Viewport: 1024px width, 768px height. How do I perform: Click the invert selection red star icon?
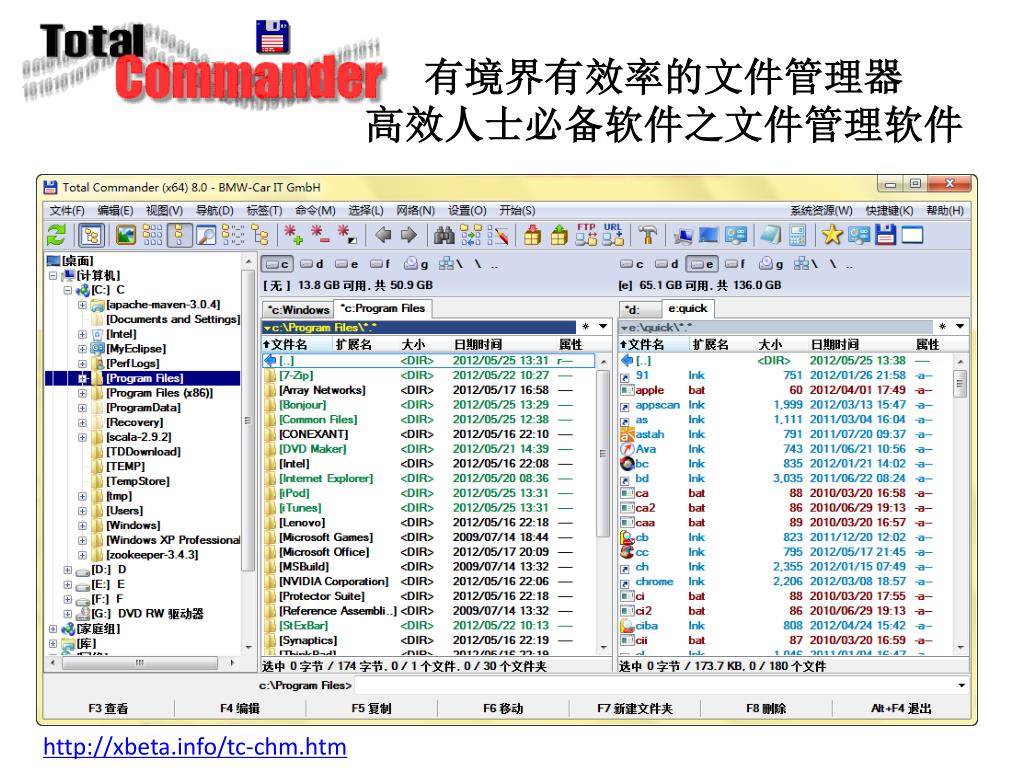point(345,235)
